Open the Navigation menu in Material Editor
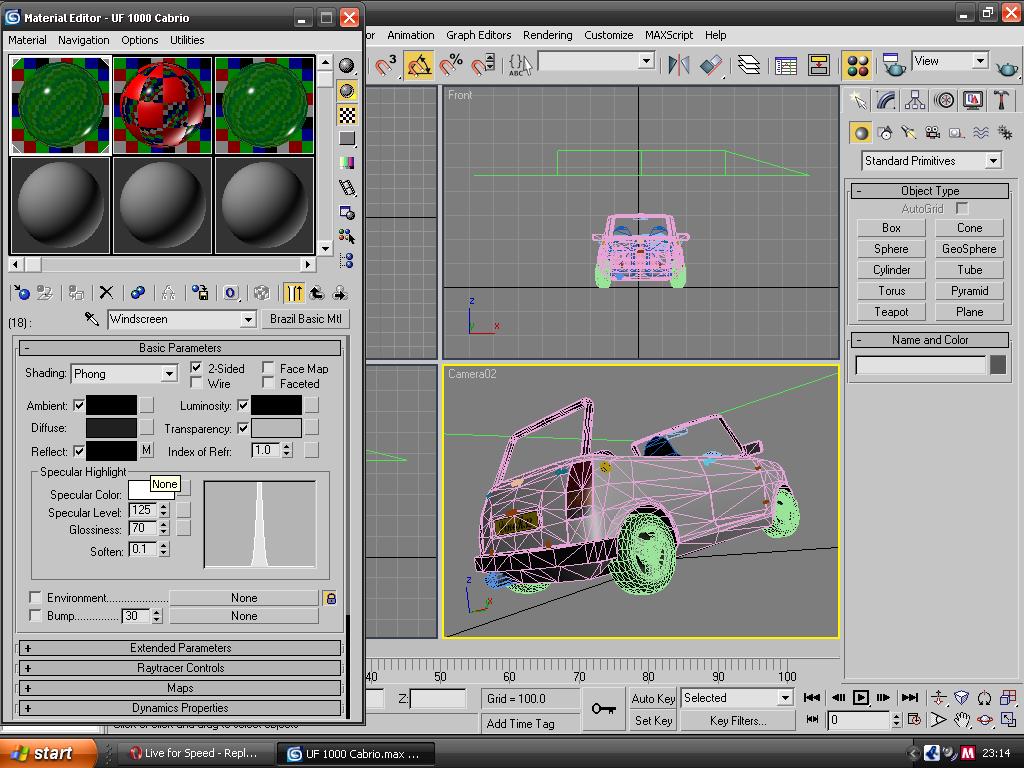This screenshot has height=768, width=1024. click(84, 40)
